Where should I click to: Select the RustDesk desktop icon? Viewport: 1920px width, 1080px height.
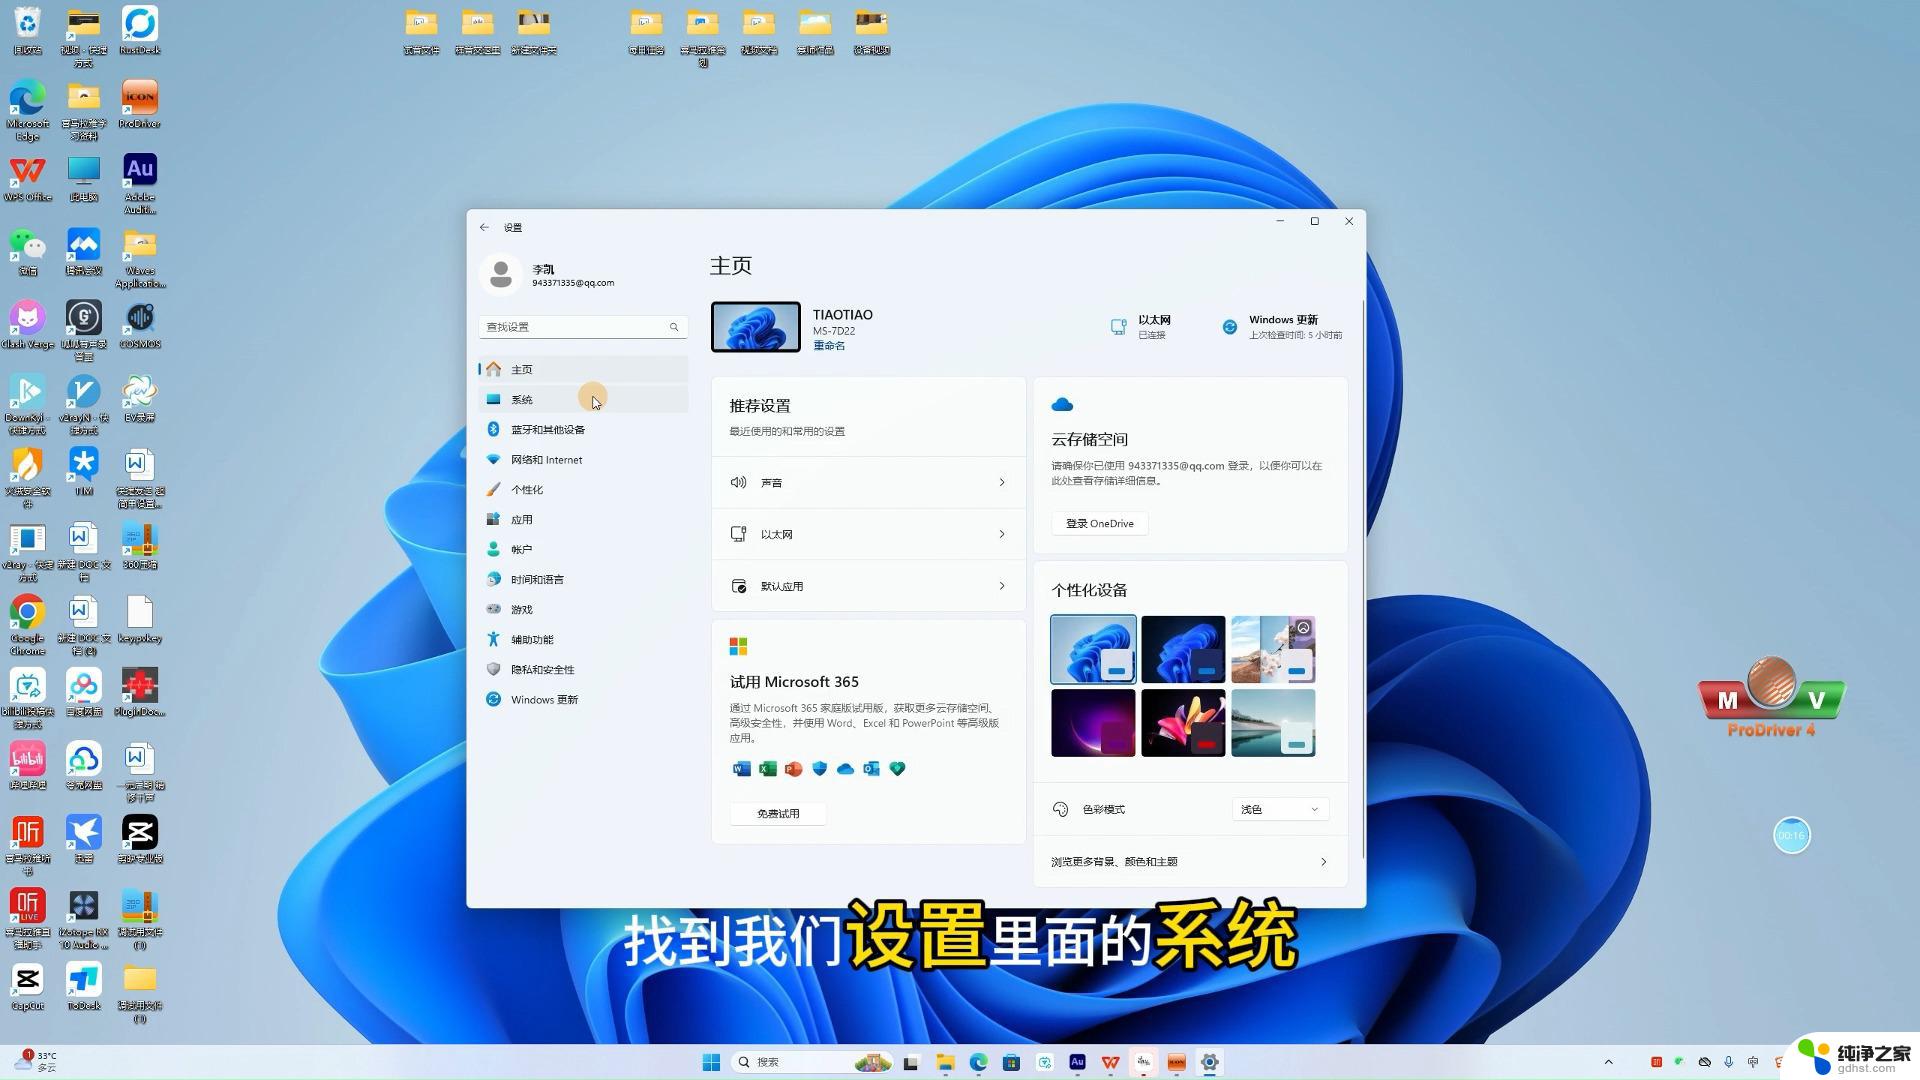pos(140,30)
